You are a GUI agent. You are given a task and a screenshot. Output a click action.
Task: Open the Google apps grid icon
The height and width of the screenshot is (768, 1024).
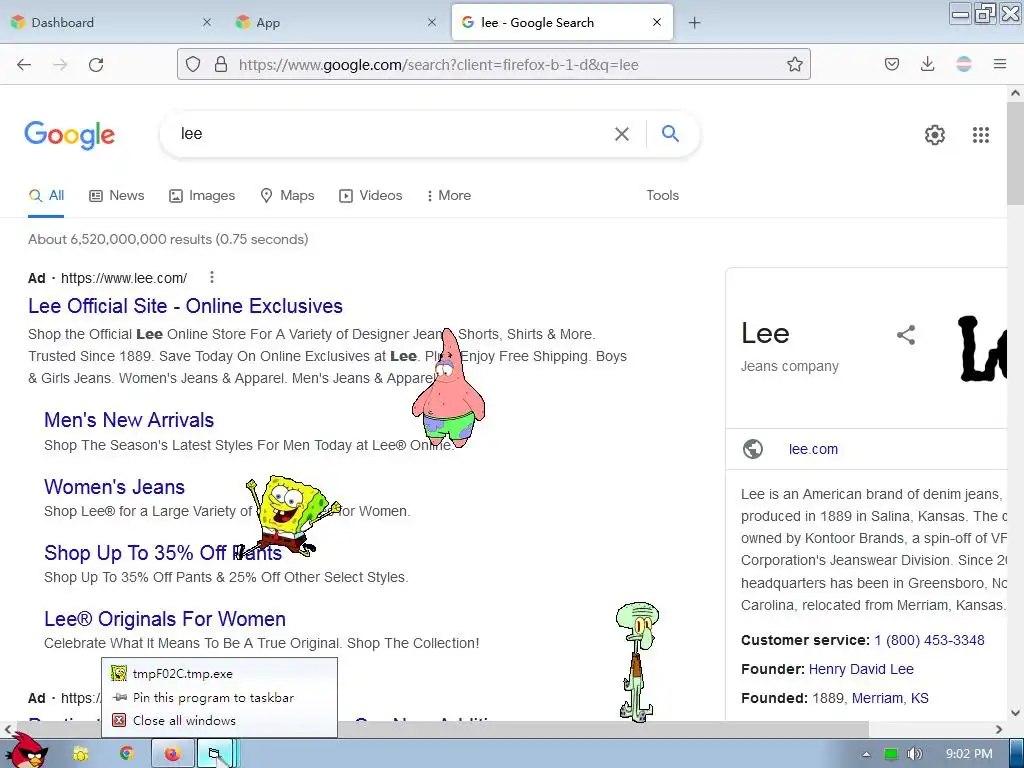[x=981, y=135]
